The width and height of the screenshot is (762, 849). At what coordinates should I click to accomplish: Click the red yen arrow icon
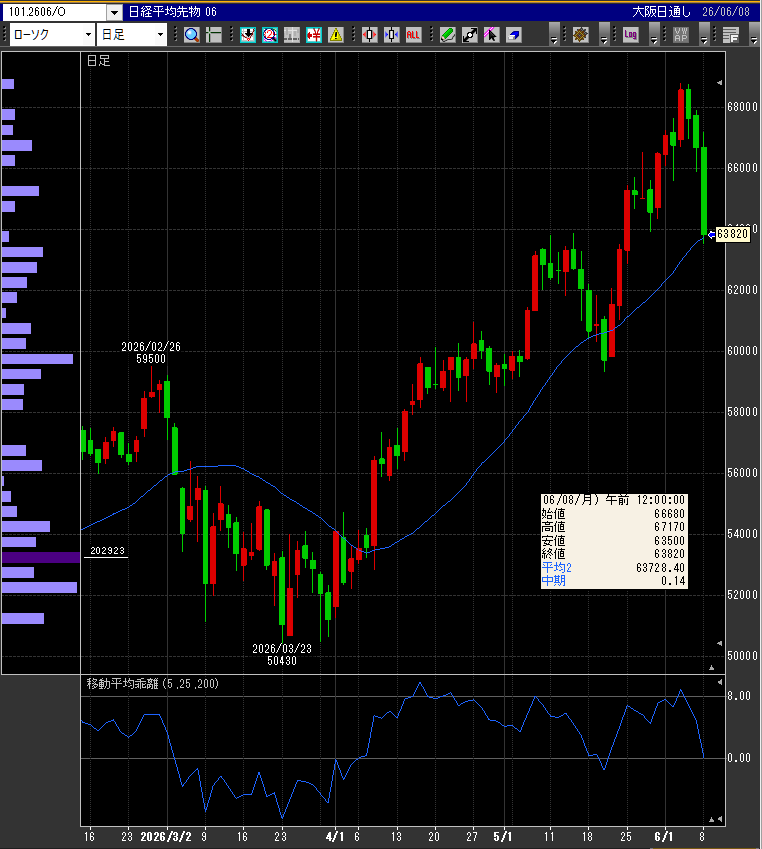(x=314, y=35)
